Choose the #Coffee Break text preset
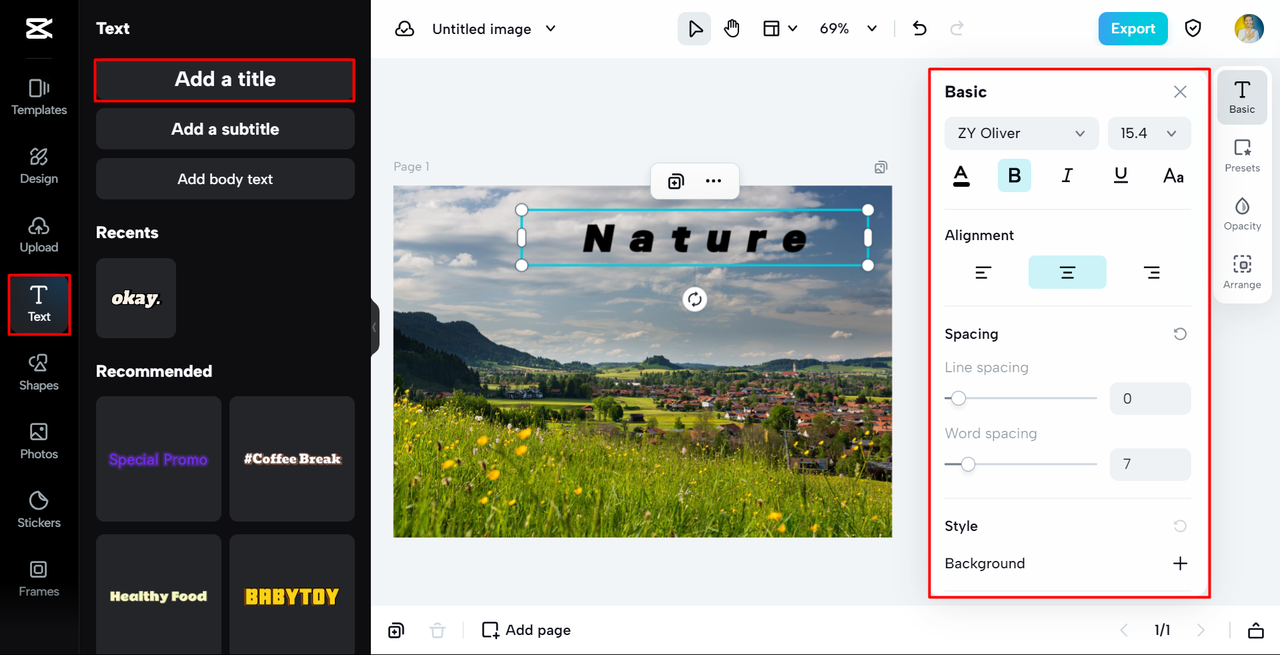 292,459
